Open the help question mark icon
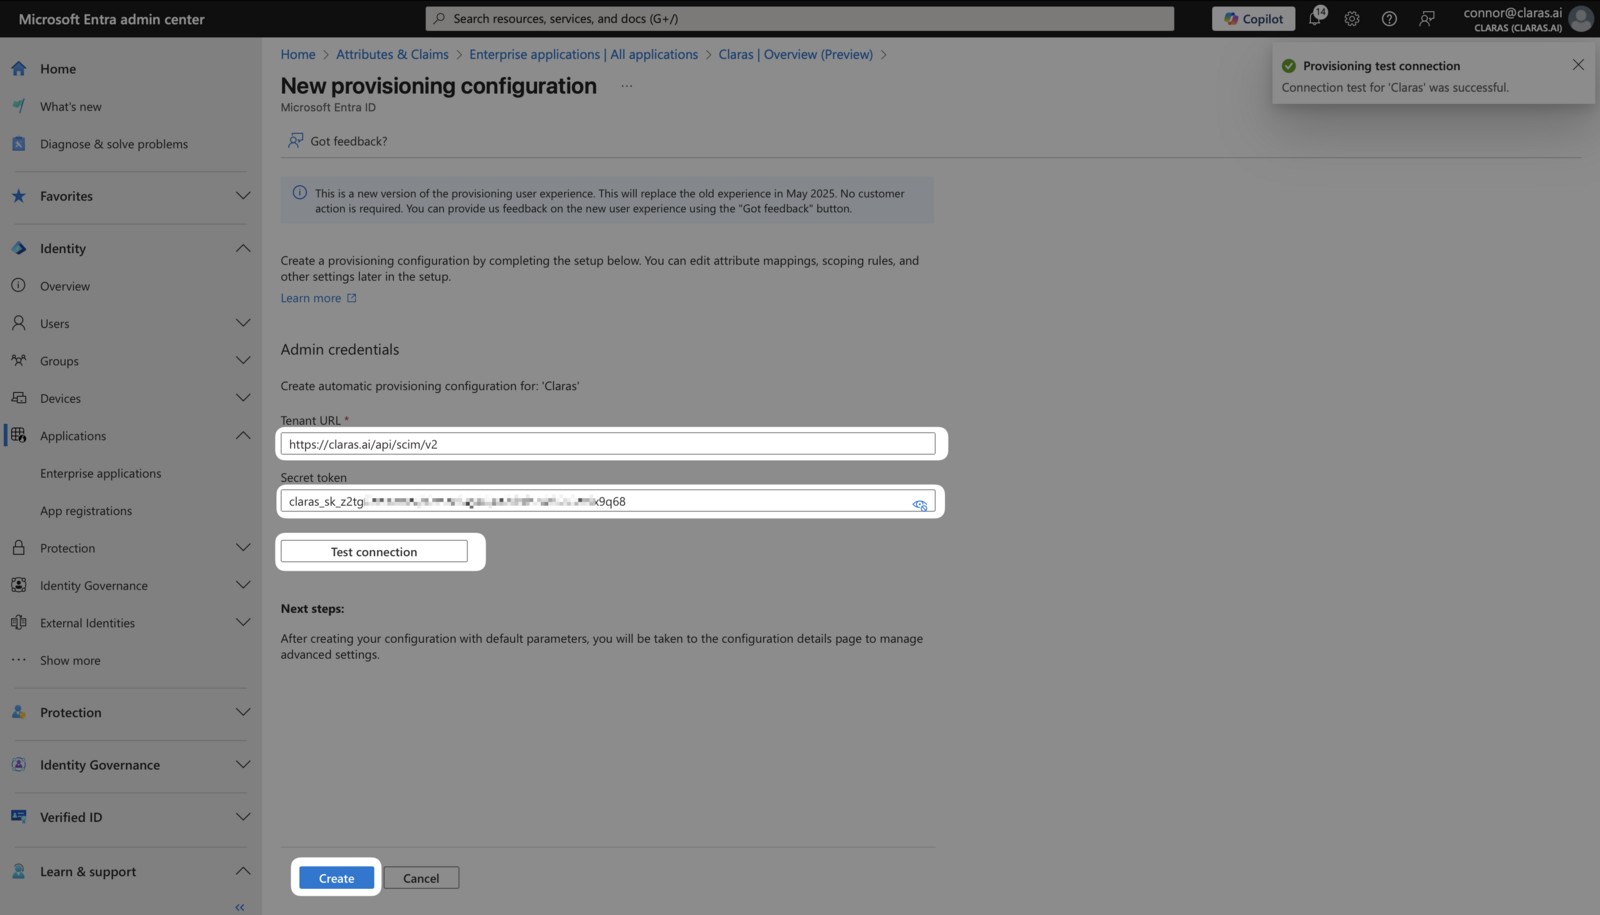The image size is (1600, 915). [1389, 18]
